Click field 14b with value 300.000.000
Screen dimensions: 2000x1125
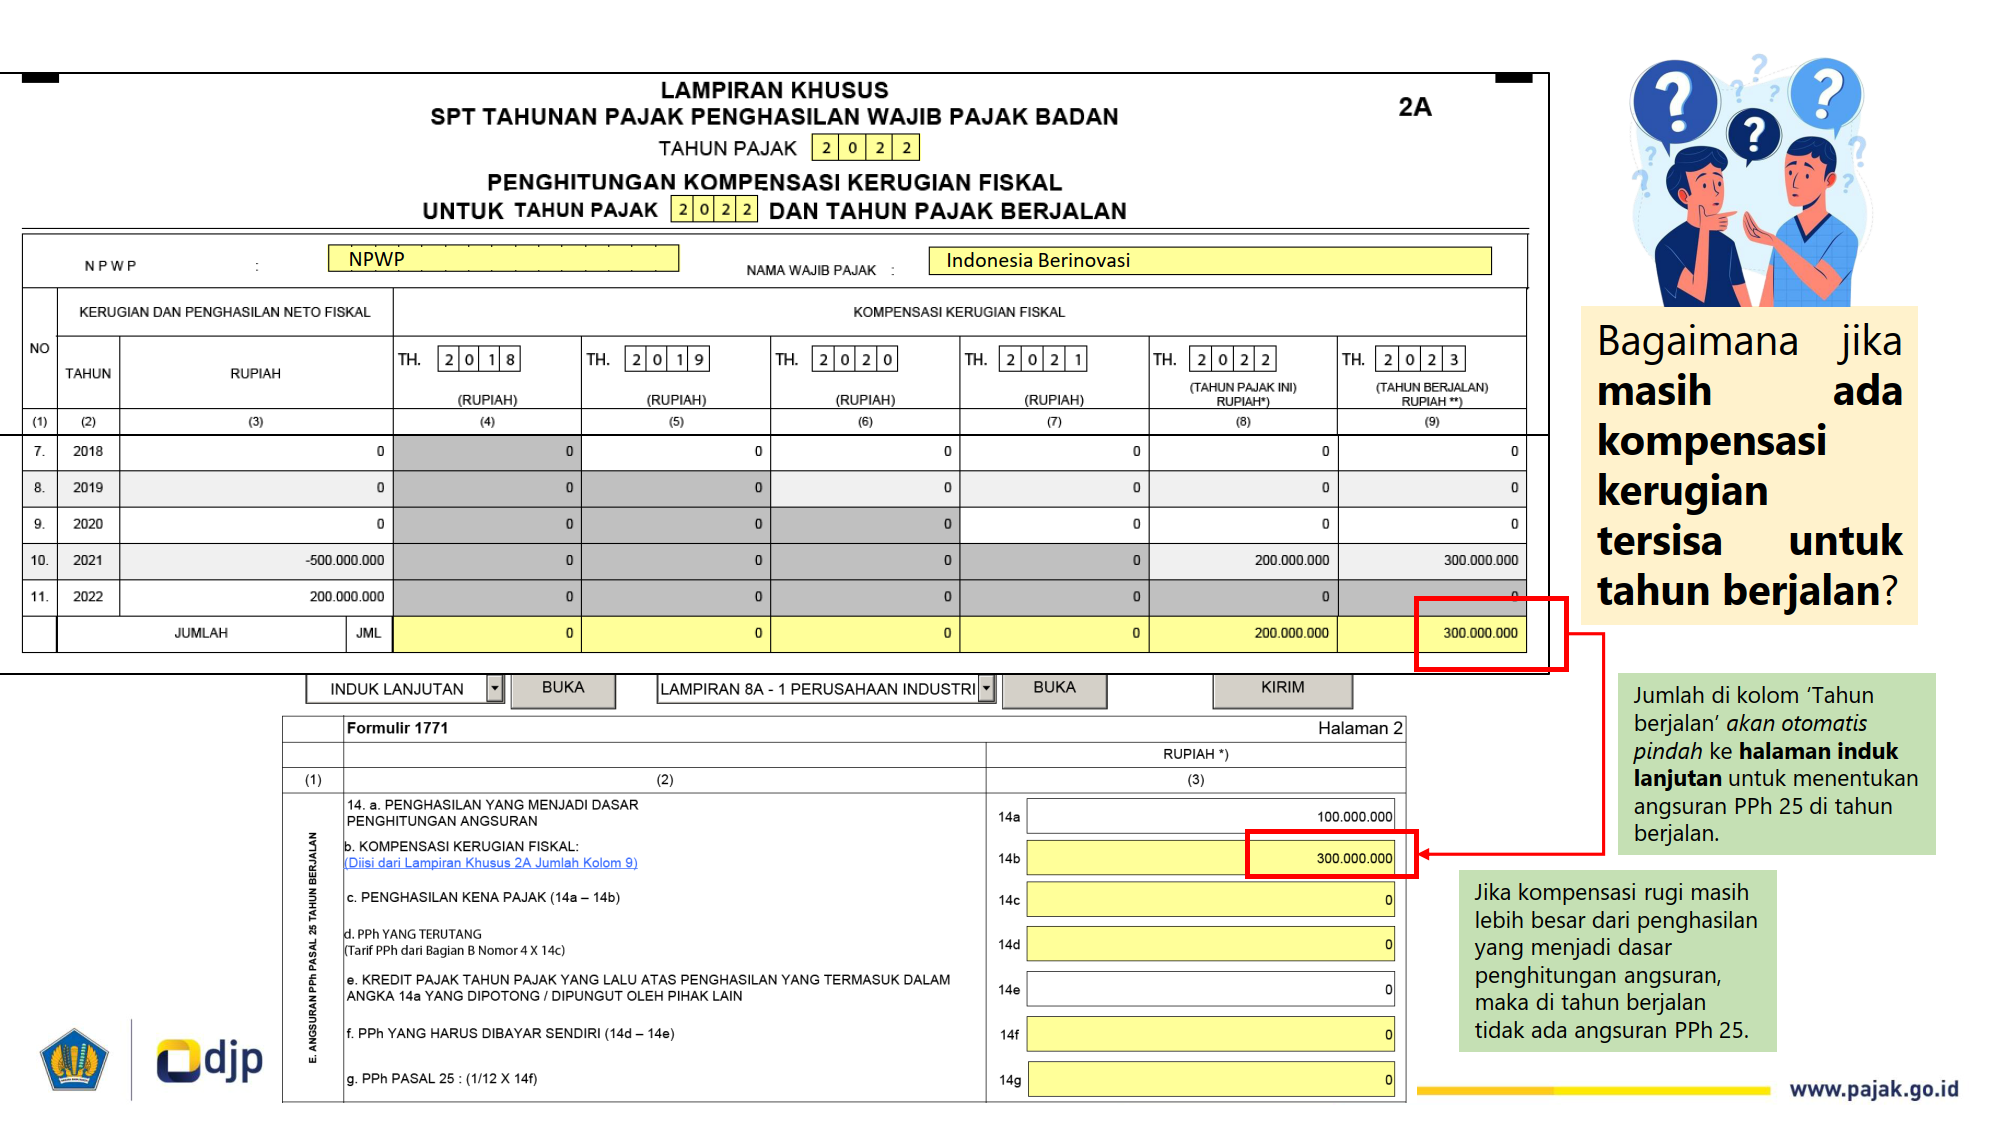click(x=1211, y=858)
